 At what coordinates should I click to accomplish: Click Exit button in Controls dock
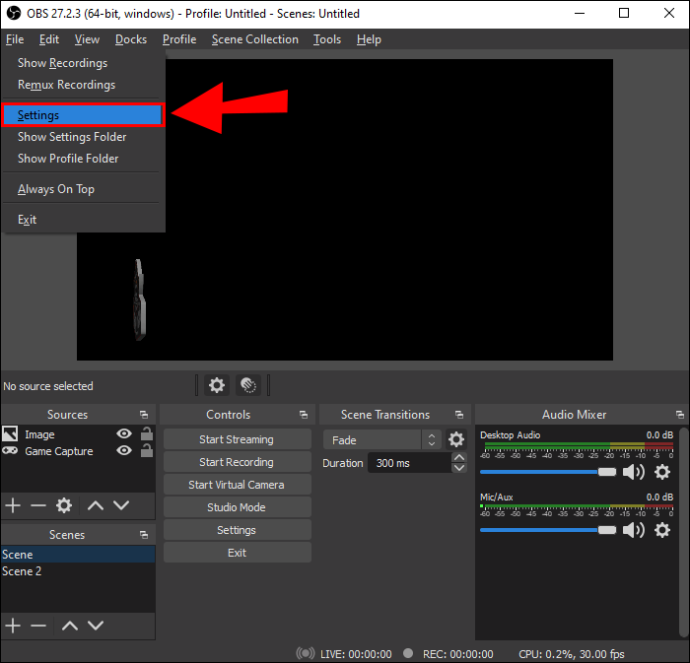pos(237,553)
